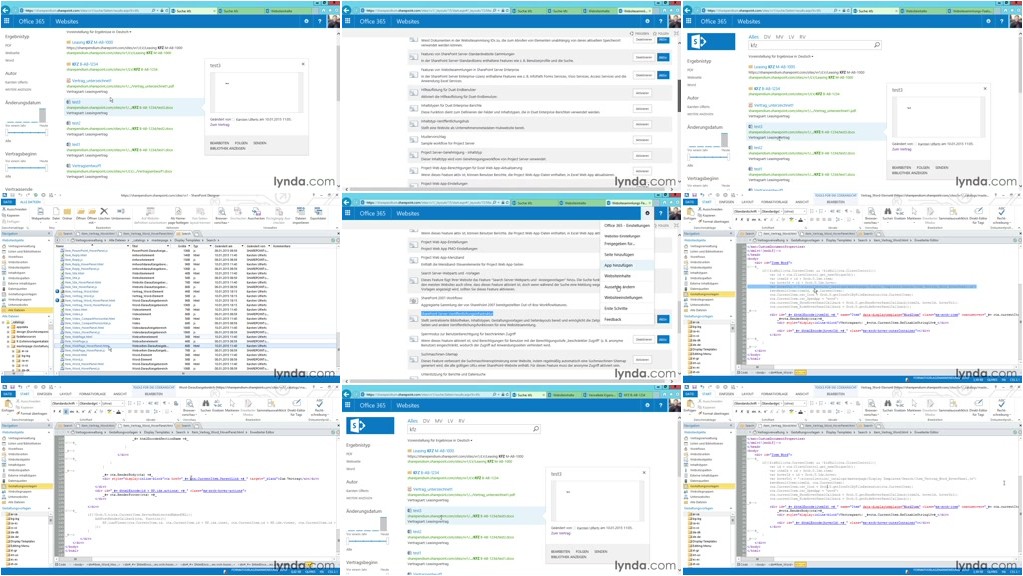Open results language dropdown in top-right screenshot
Image resolution: width=1023 pixels, height=576 pixels.
[x=780, y=56]
